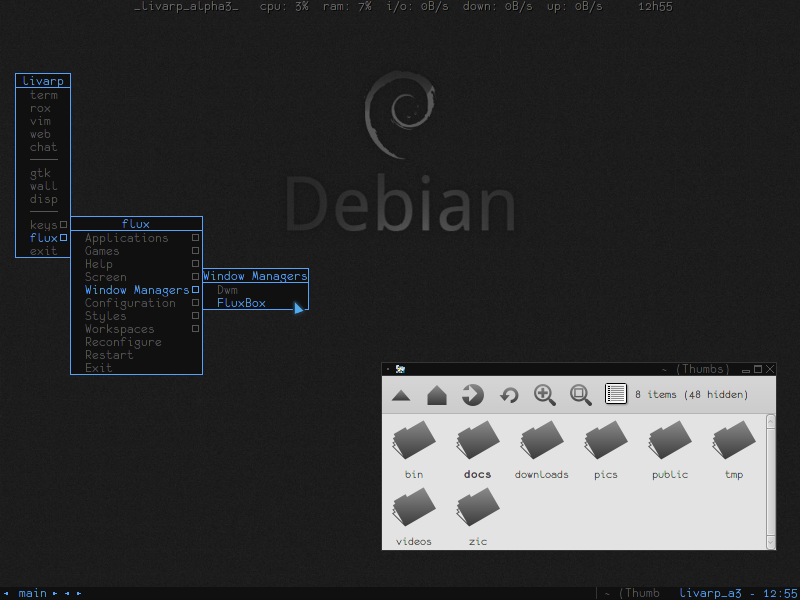Switch to list details view in ROX-Filer

(616, 394)
